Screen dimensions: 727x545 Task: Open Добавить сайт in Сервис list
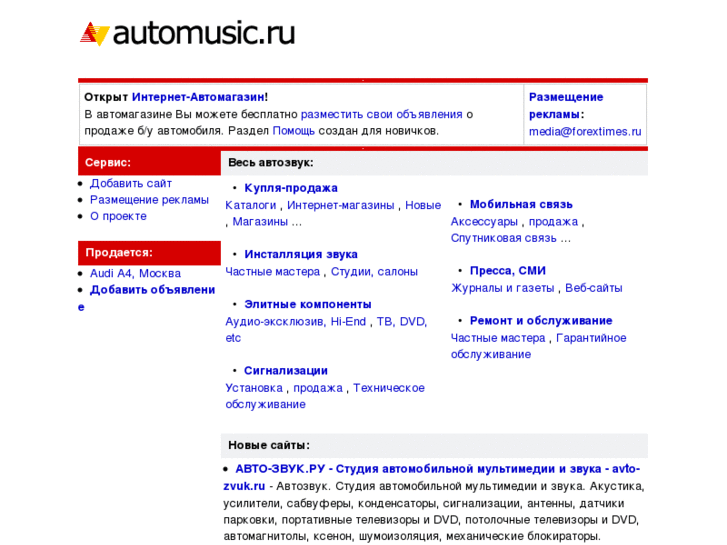point(131,184)
